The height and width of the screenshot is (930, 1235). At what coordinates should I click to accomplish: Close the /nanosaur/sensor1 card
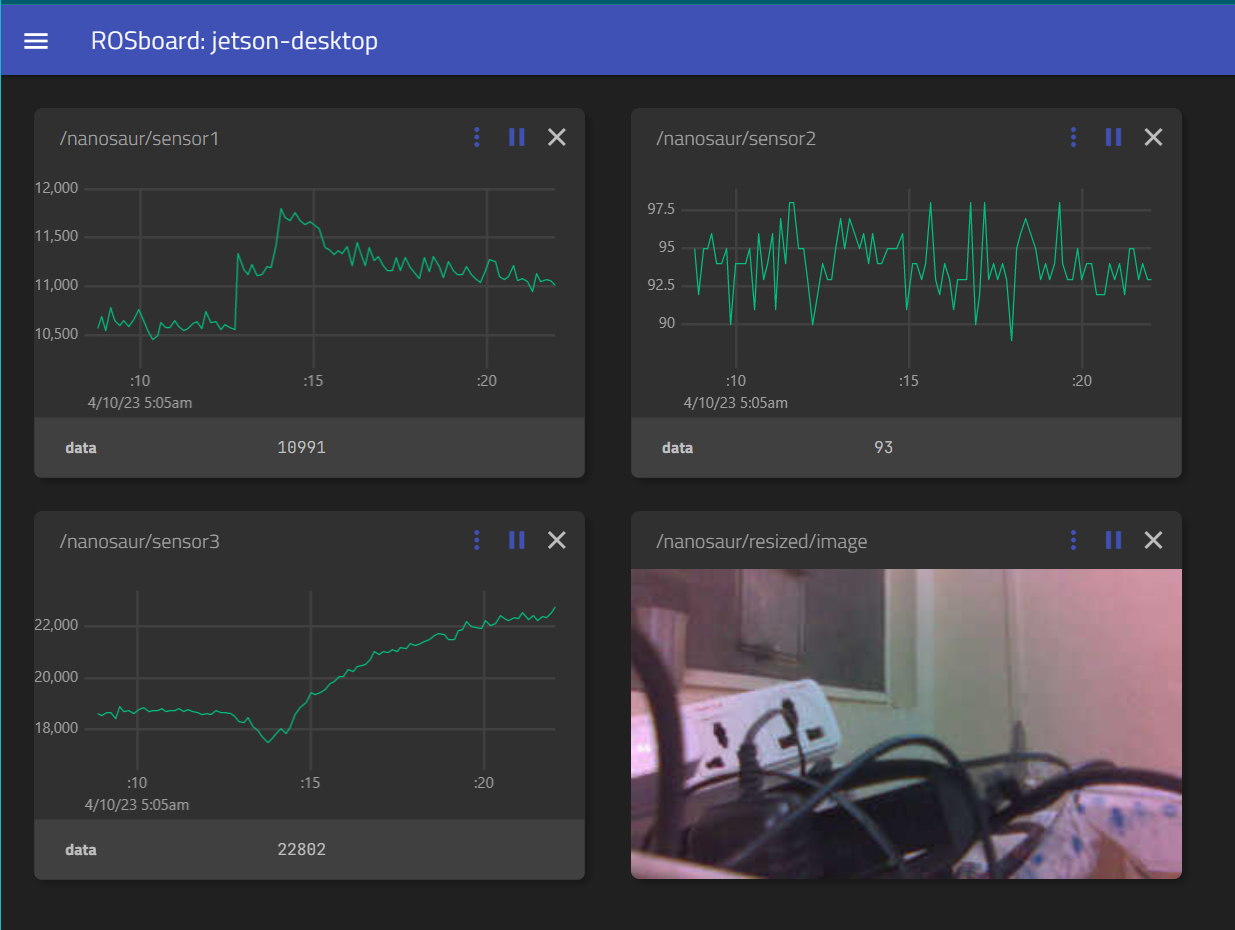pos(557,137)
